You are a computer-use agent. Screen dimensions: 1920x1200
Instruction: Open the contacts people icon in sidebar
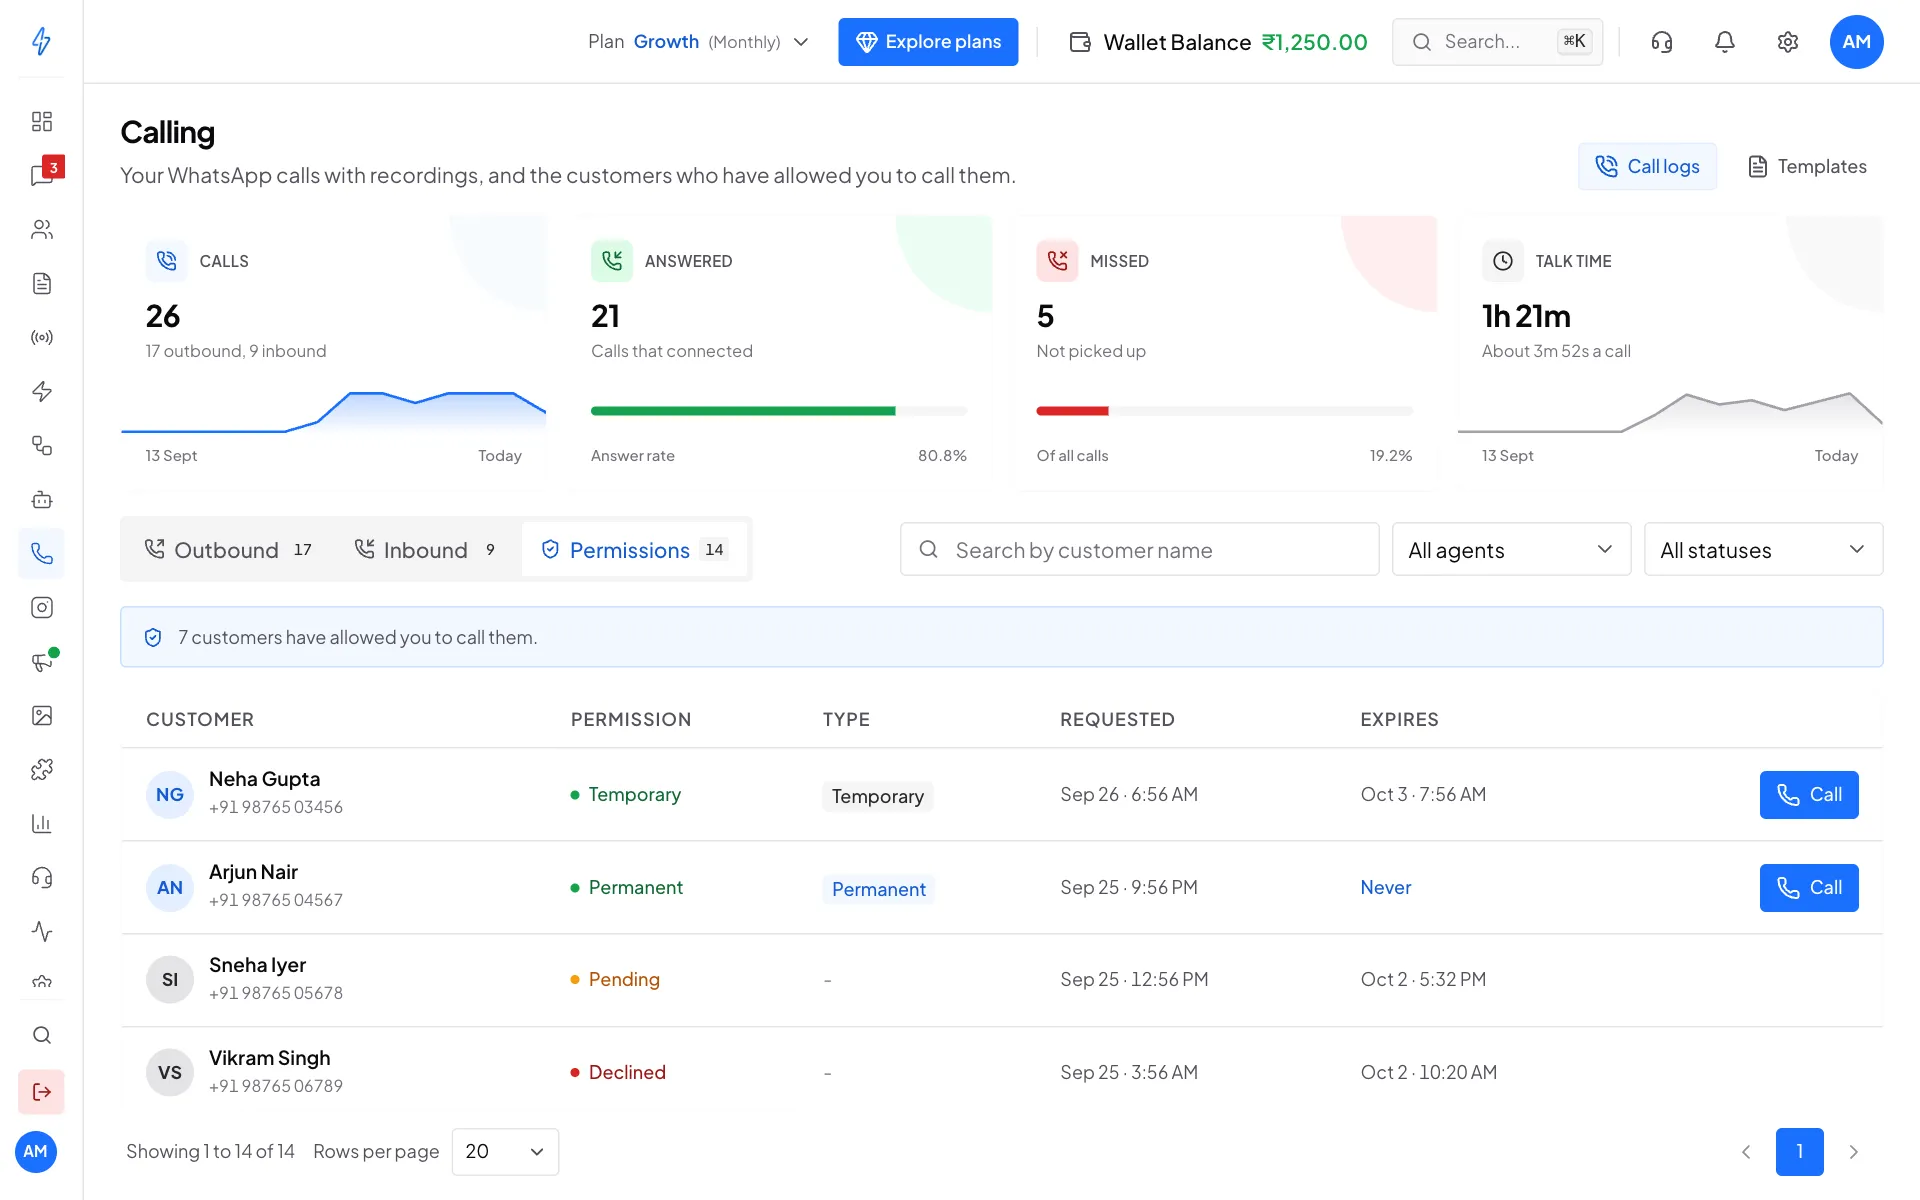(x=41, y=229)
